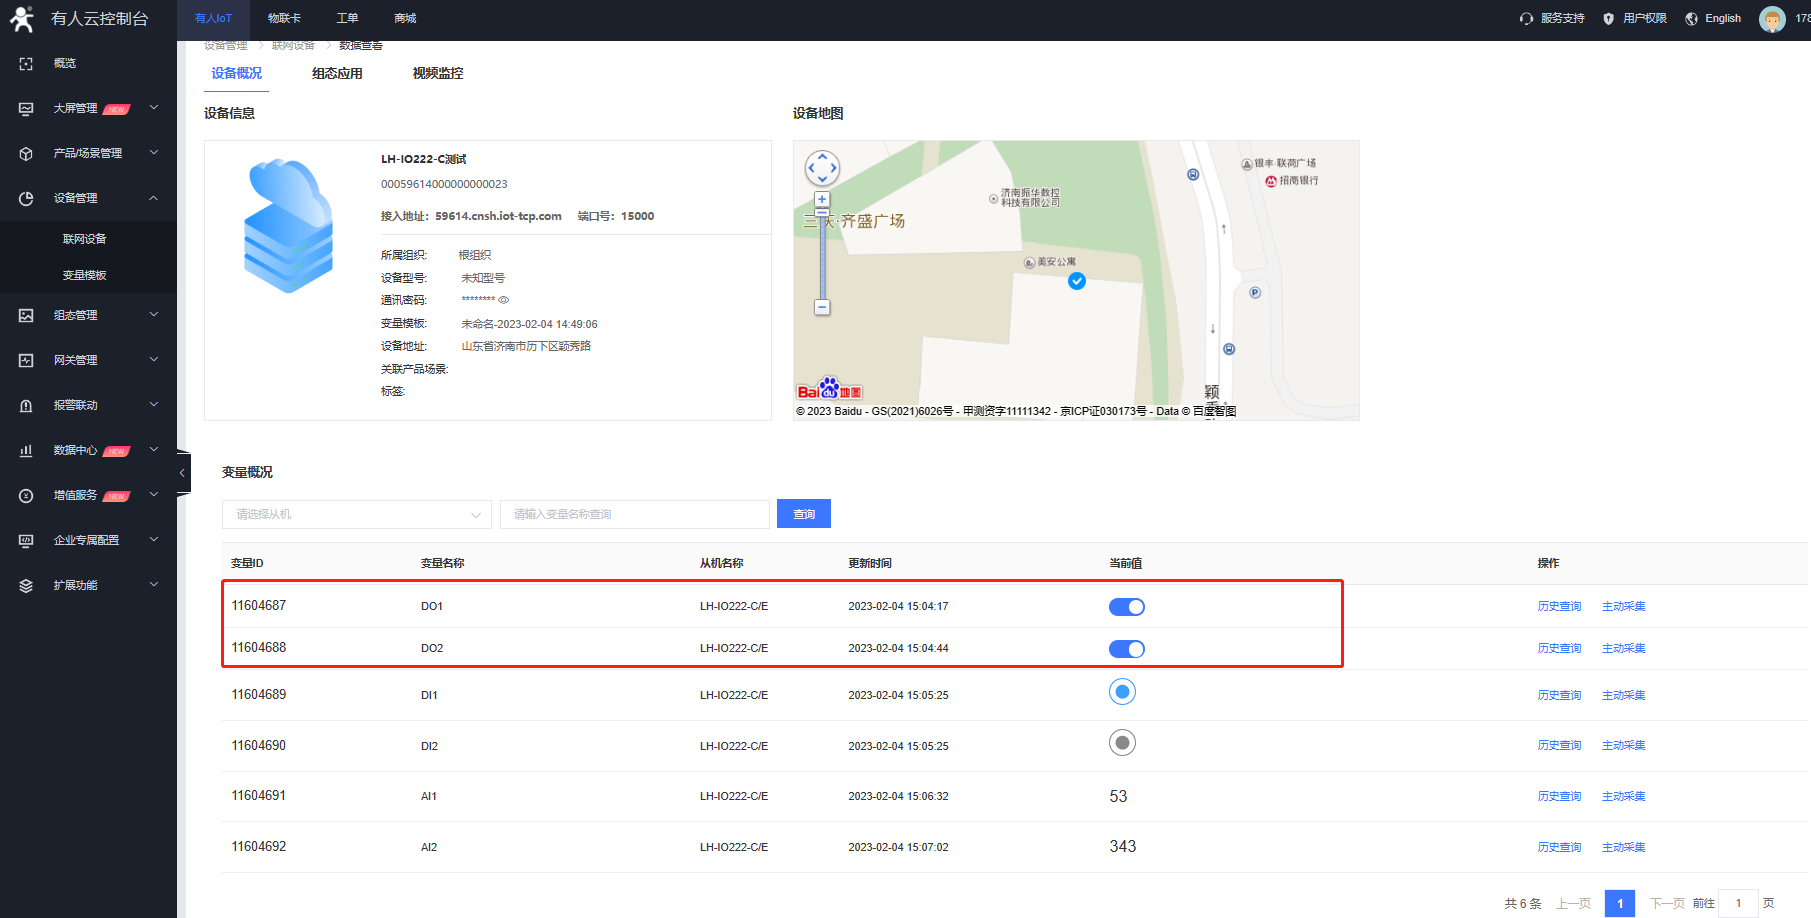Switch to the 组态应用 tab
This screenshot has height=918, width=1811.
tap(337, 73)
